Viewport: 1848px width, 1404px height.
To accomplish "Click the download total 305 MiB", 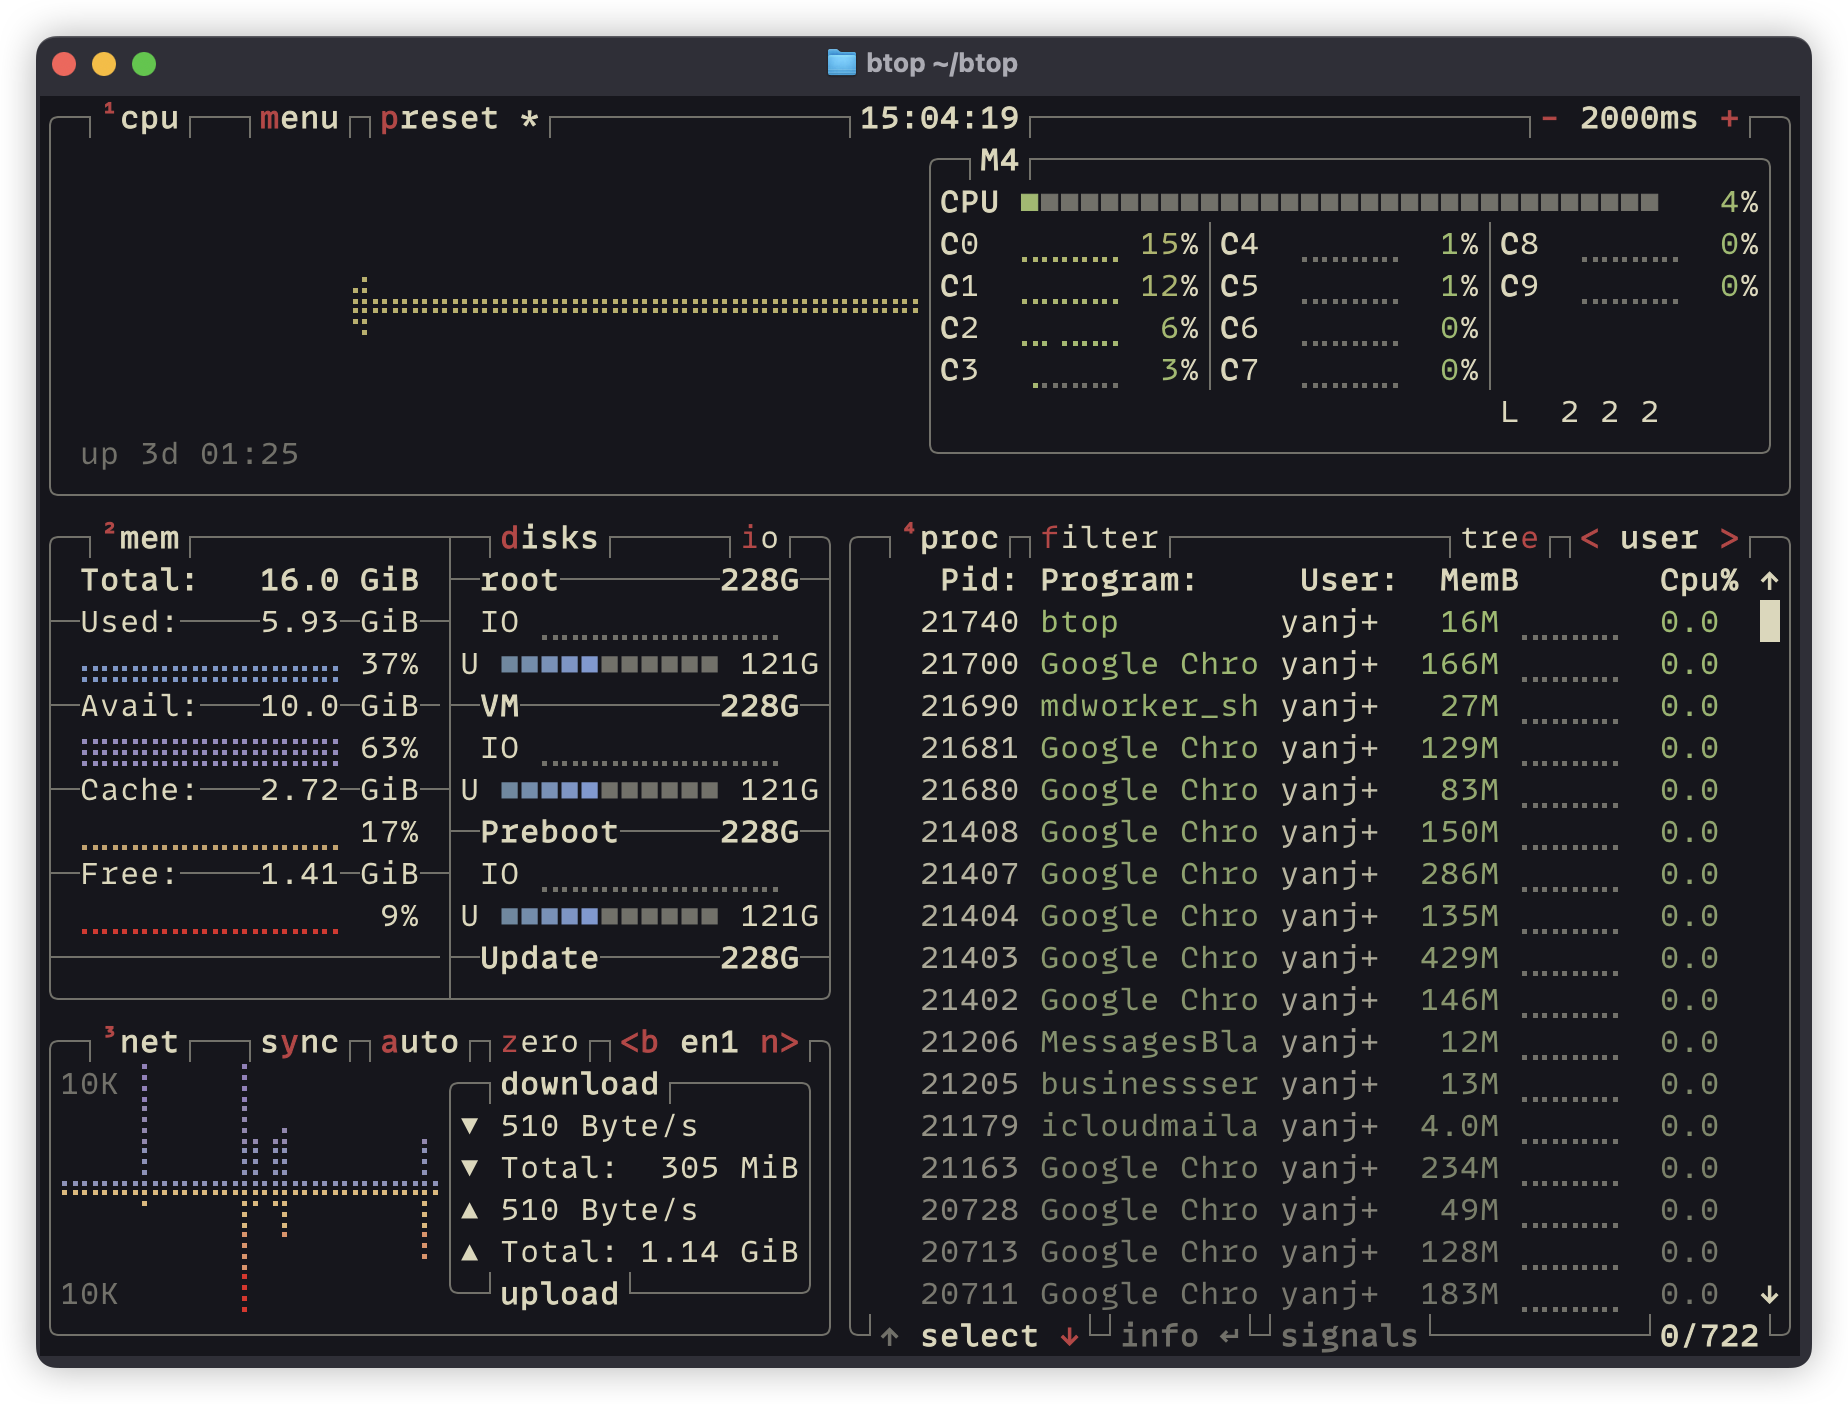I will [x=729, y=1169].
